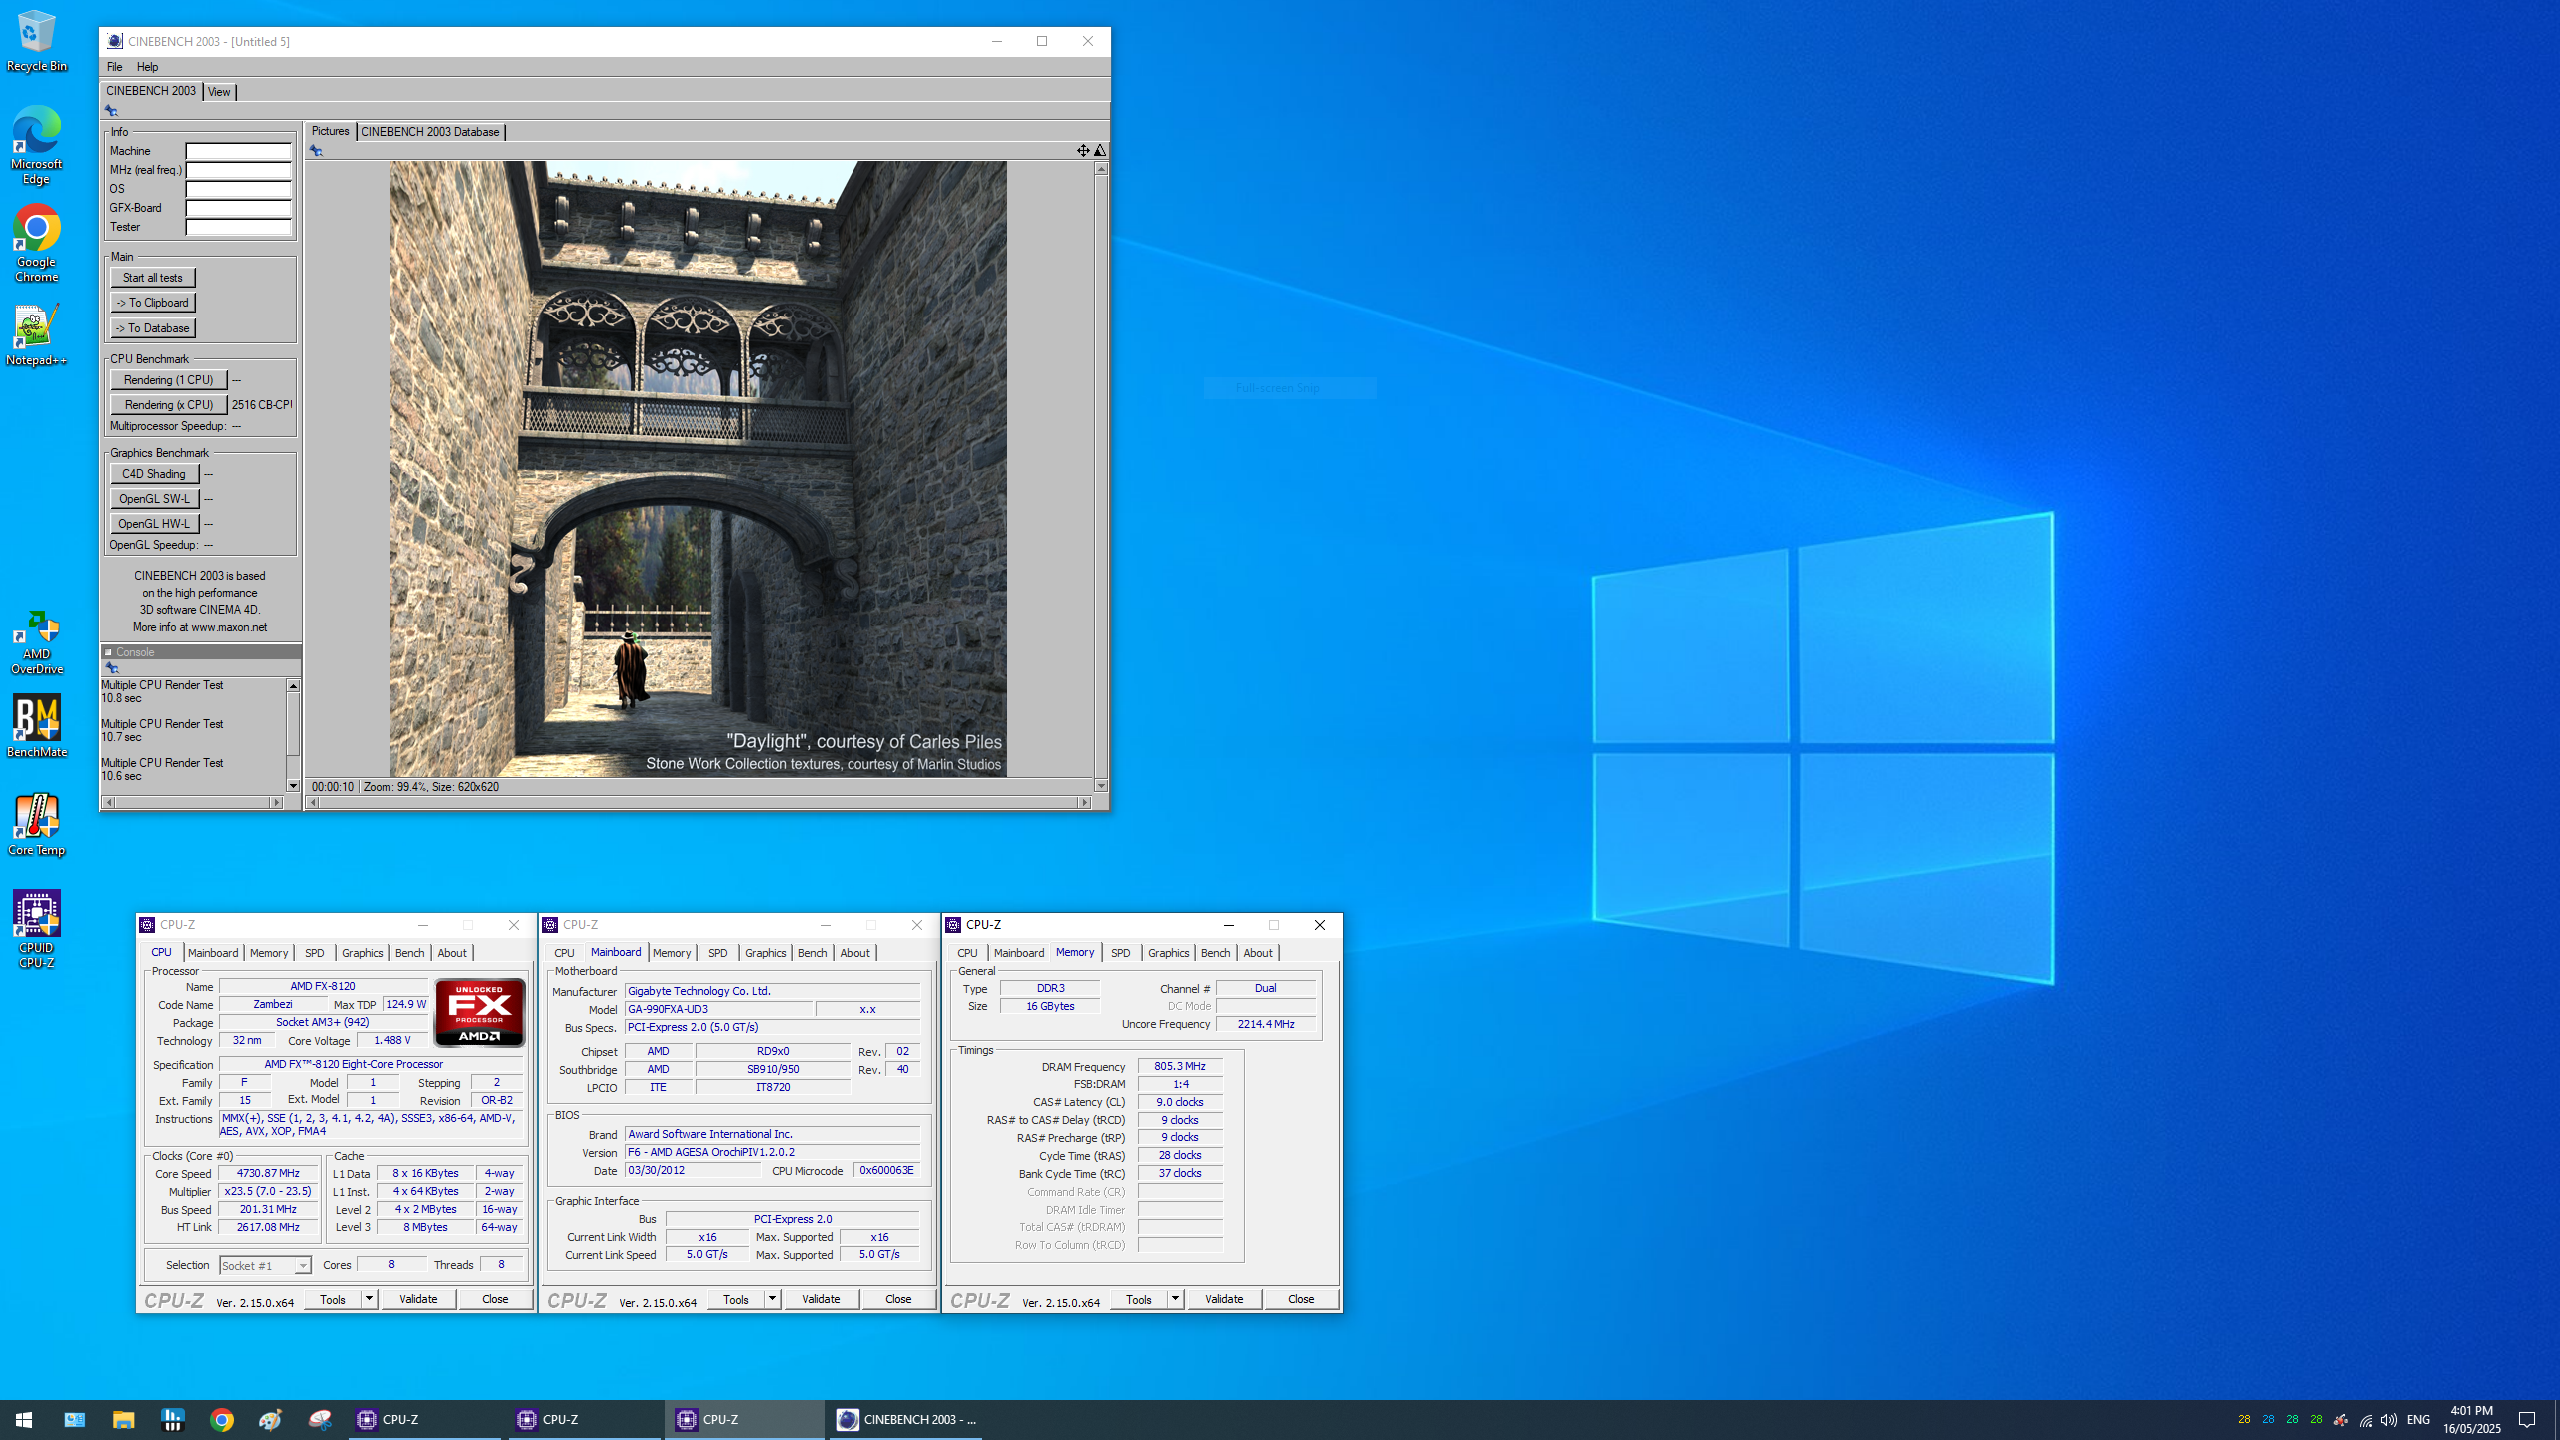Open the Snipping Tool icon in the taskbar
Screen dimensions: 2560x1440
[x=320, y=1419]
